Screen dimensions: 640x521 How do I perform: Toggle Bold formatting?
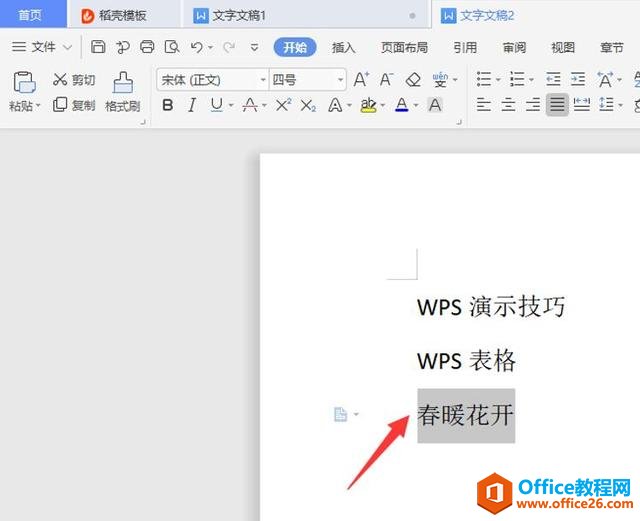(x=167, y=105)
